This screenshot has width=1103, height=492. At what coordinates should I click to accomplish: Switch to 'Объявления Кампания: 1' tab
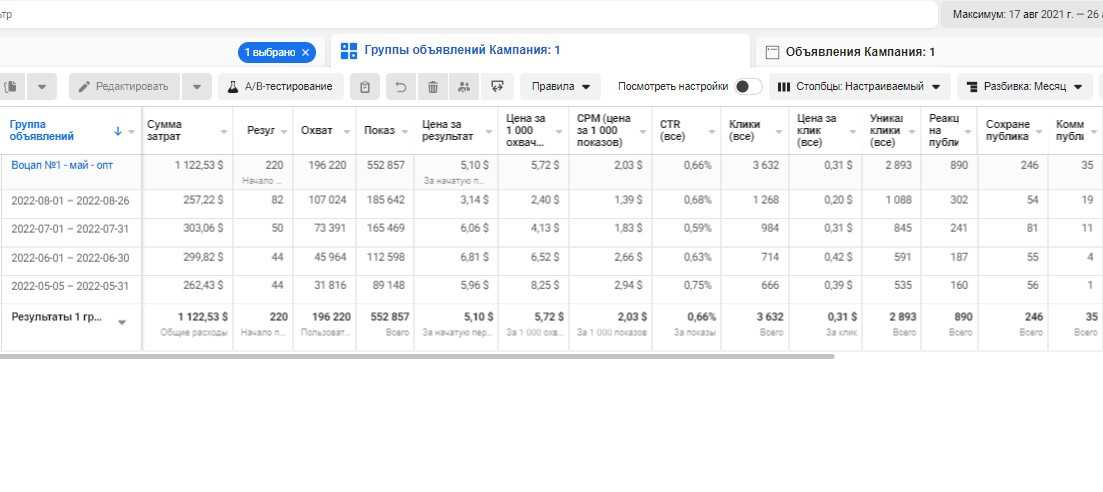point(852,52)
